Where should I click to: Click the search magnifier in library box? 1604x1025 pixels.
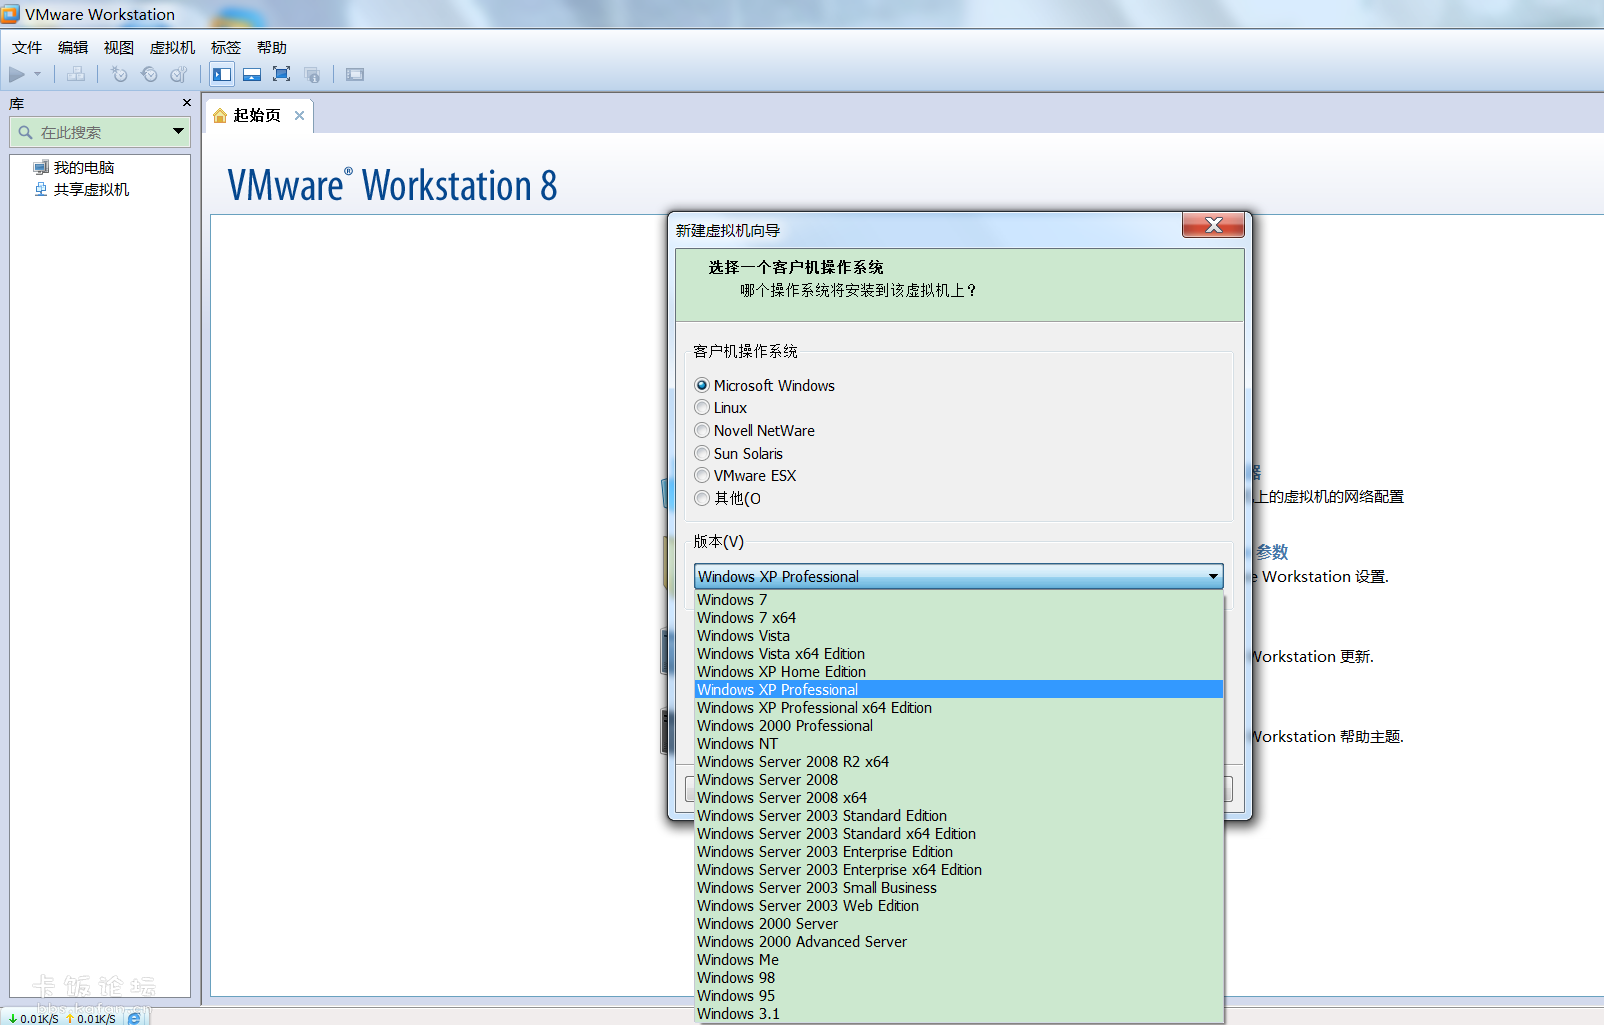tap(26, 132)
